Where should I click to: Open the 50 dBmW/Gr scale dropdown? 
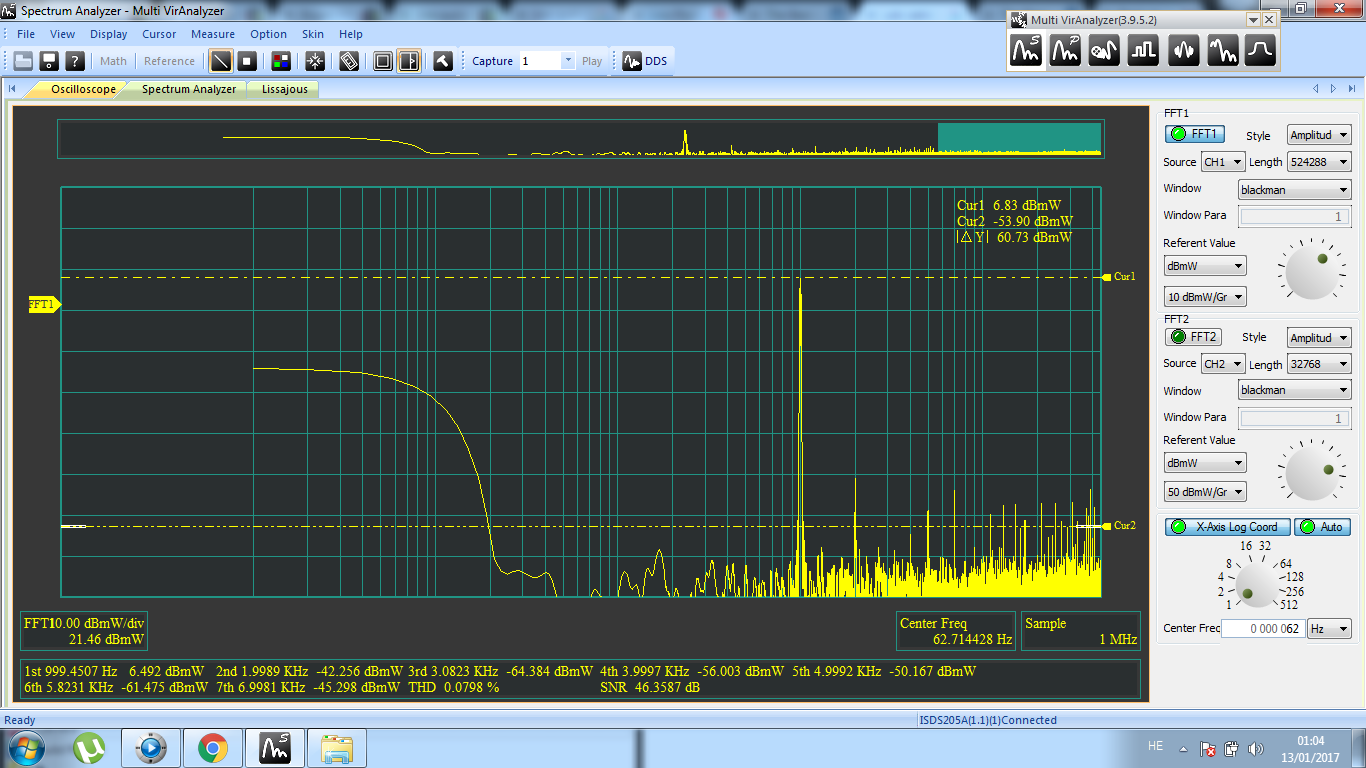[1205, 492]
